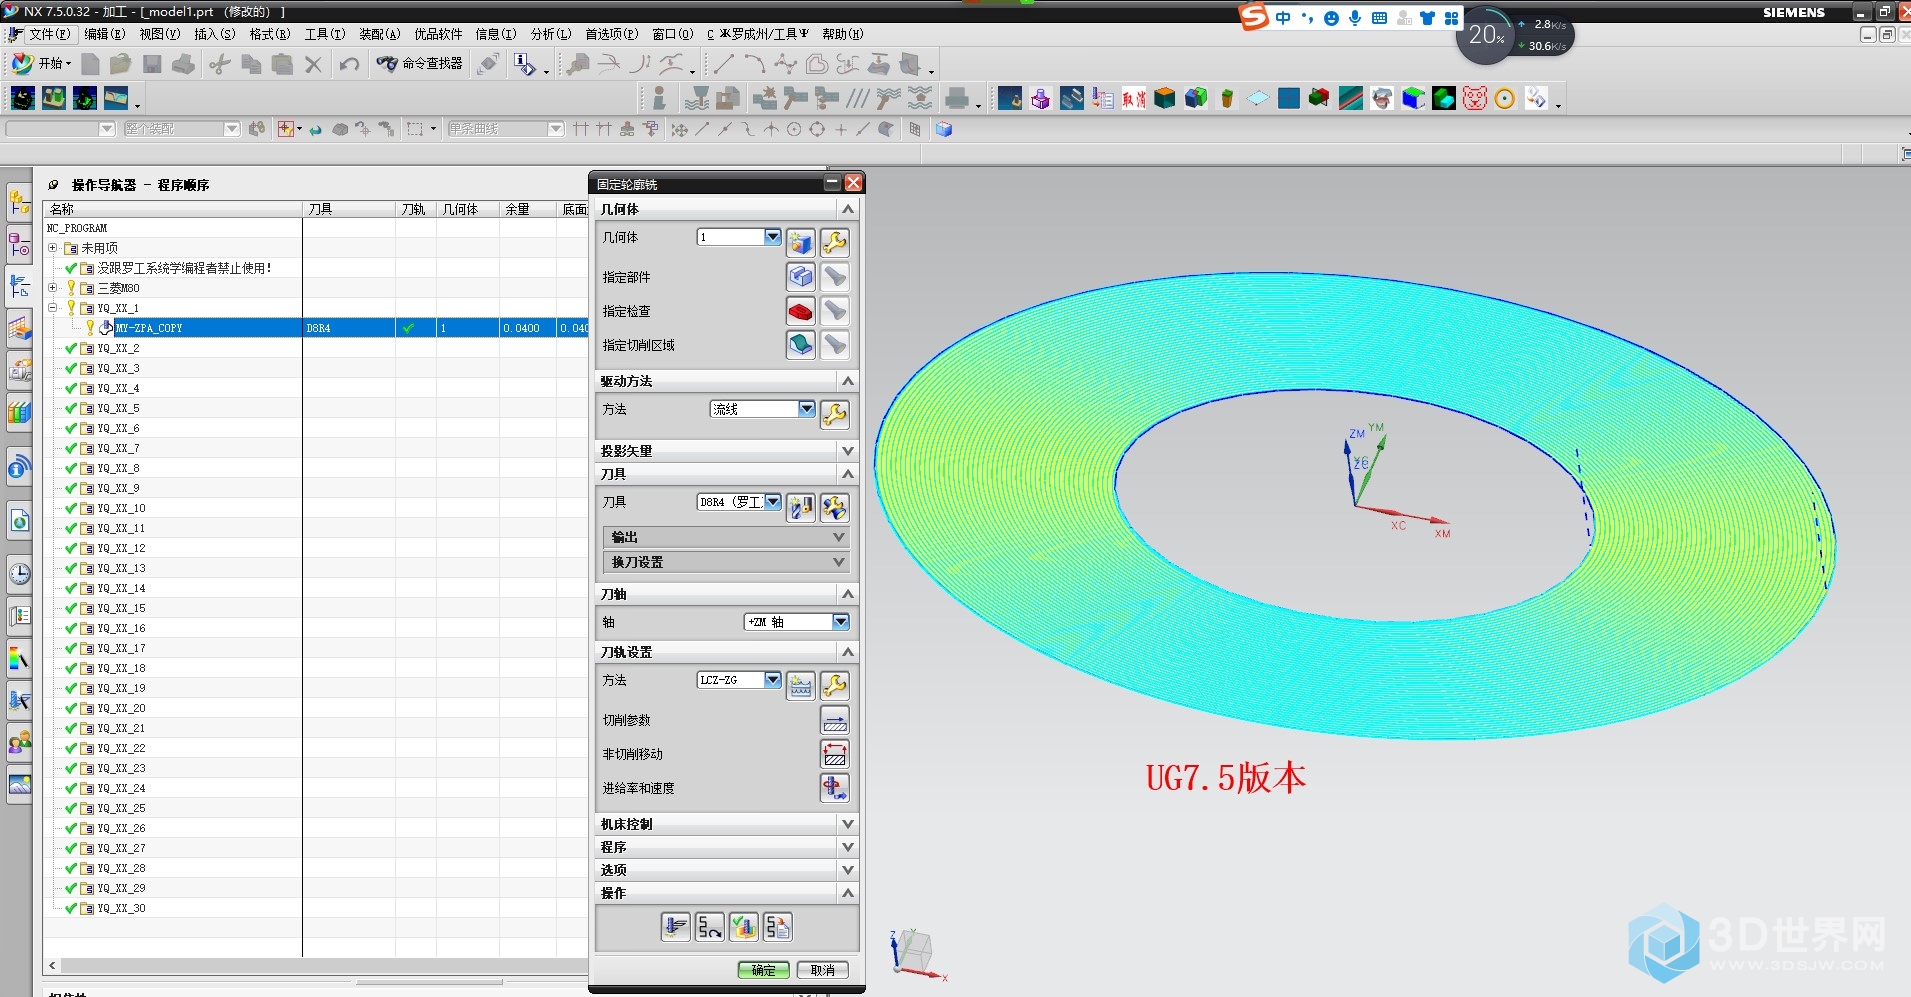Click the wrench icon to edit 流线 drive method
Screen dimensions: 1911x997
click(835, 414)
